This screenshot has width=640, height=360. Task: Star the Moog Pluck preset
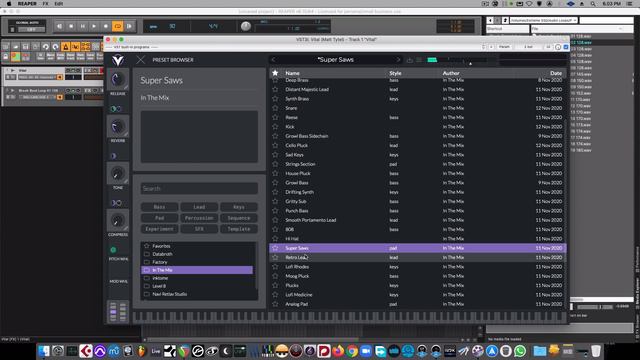tap(275, 276)
